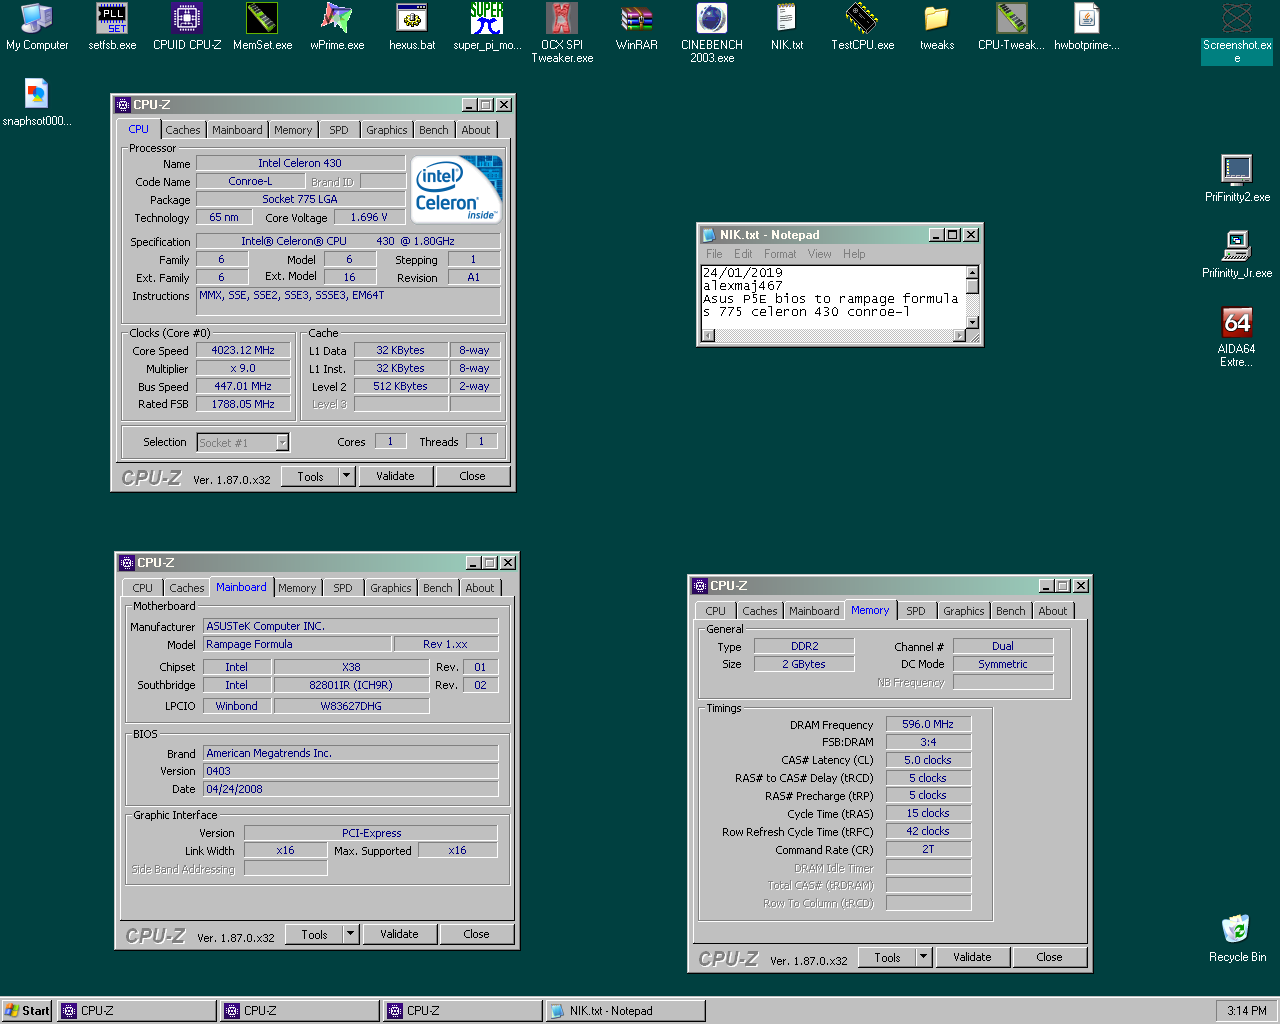The height and width of the screenshot is (1024, 1280).
Task: Expand Tools arrow in Mainboard window
Action: click(x=350, y=934)
